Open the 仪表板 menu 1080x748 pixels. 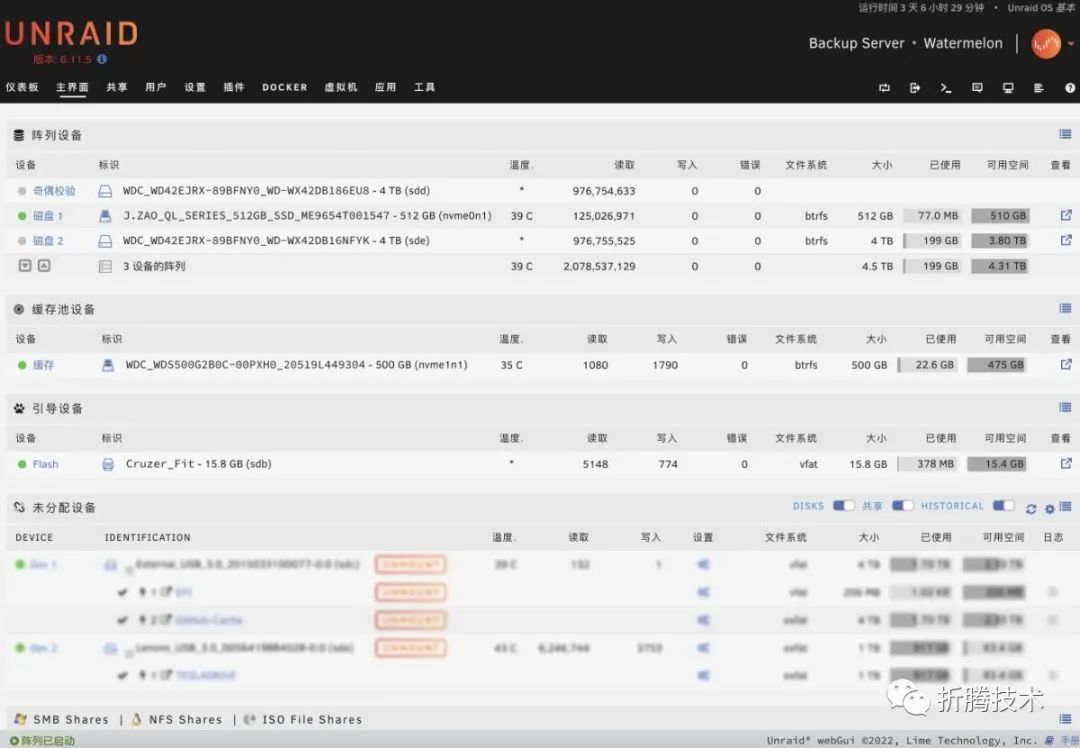22,87
